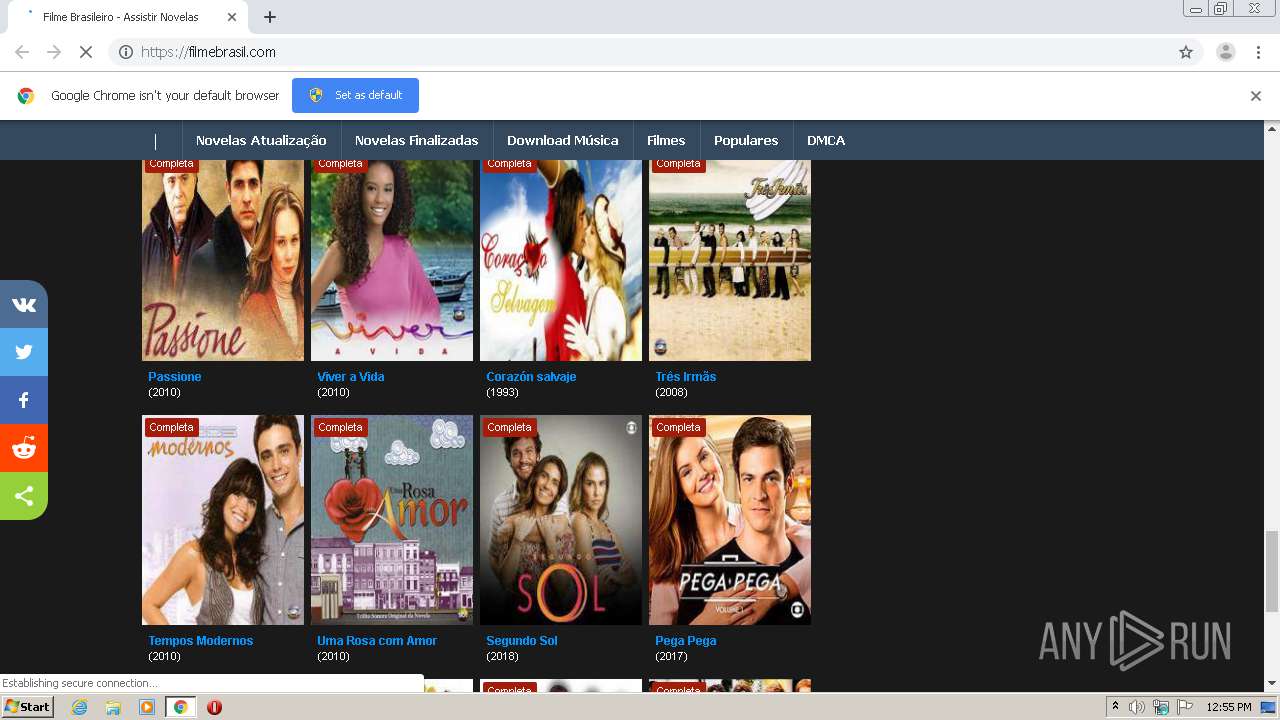Image resolution: width=1280 pixels, height=720 pixels.
Task: Show hidden system tray icons
Action: [x=1116, y=707]
